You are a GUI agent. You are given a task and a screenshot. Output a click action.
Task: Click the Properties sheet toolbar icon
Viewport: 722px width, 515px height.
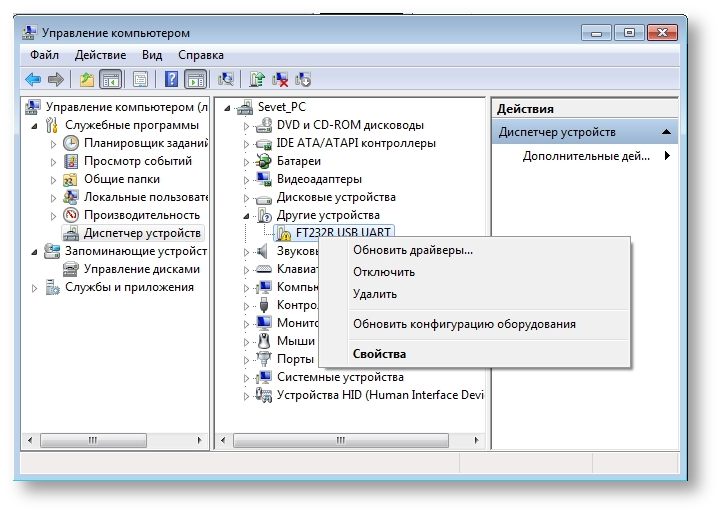140,80
